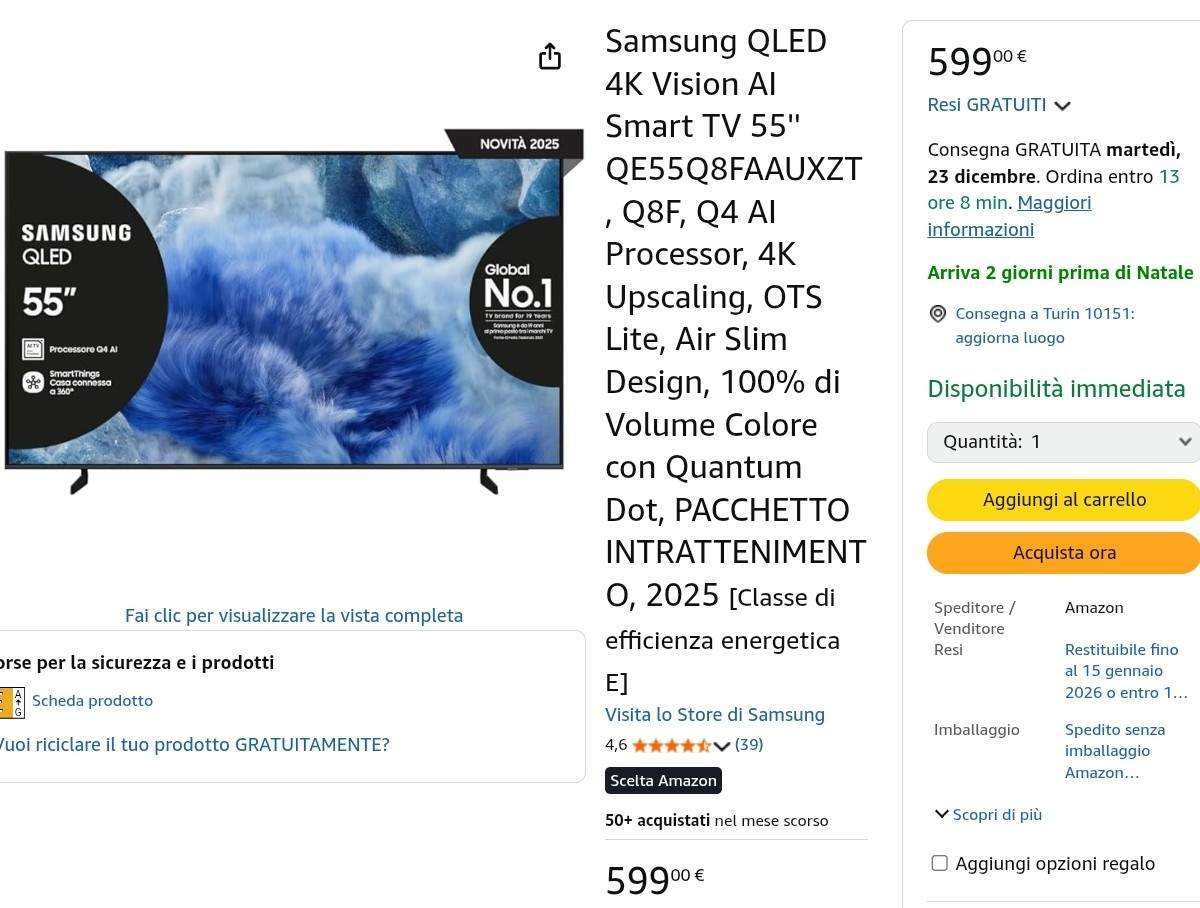1200x908 pixels.
Task: Click Aggiungi al carrello button
Action: point(1063,500)
